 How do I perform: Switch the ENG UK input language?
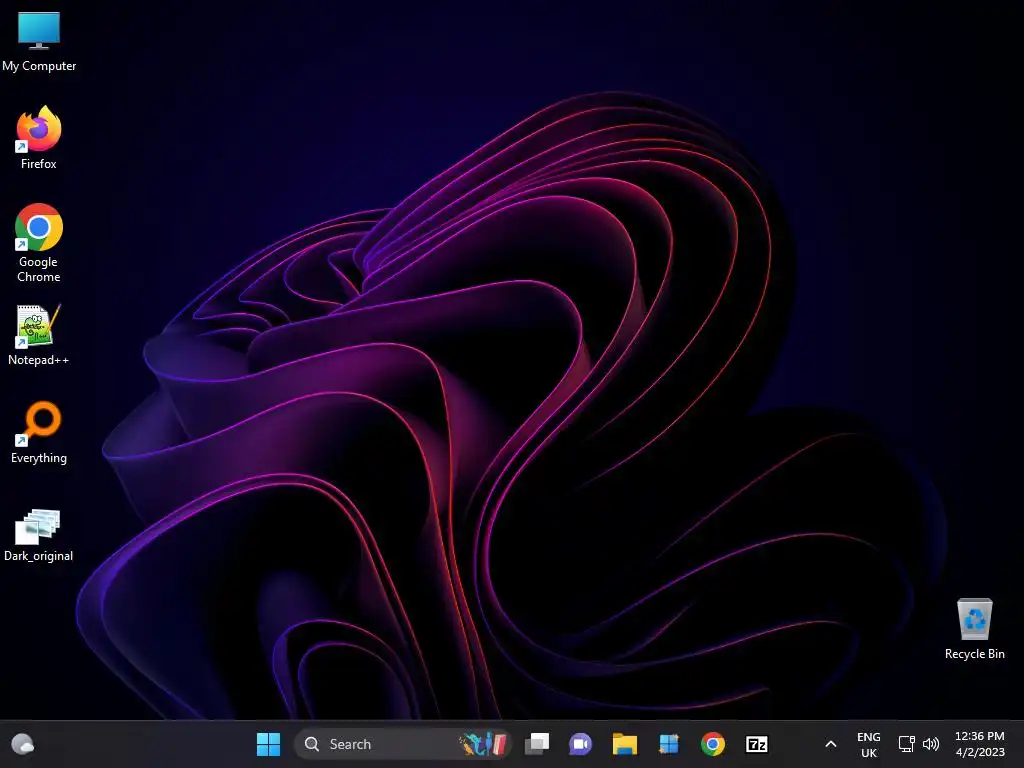coord(869,744)
